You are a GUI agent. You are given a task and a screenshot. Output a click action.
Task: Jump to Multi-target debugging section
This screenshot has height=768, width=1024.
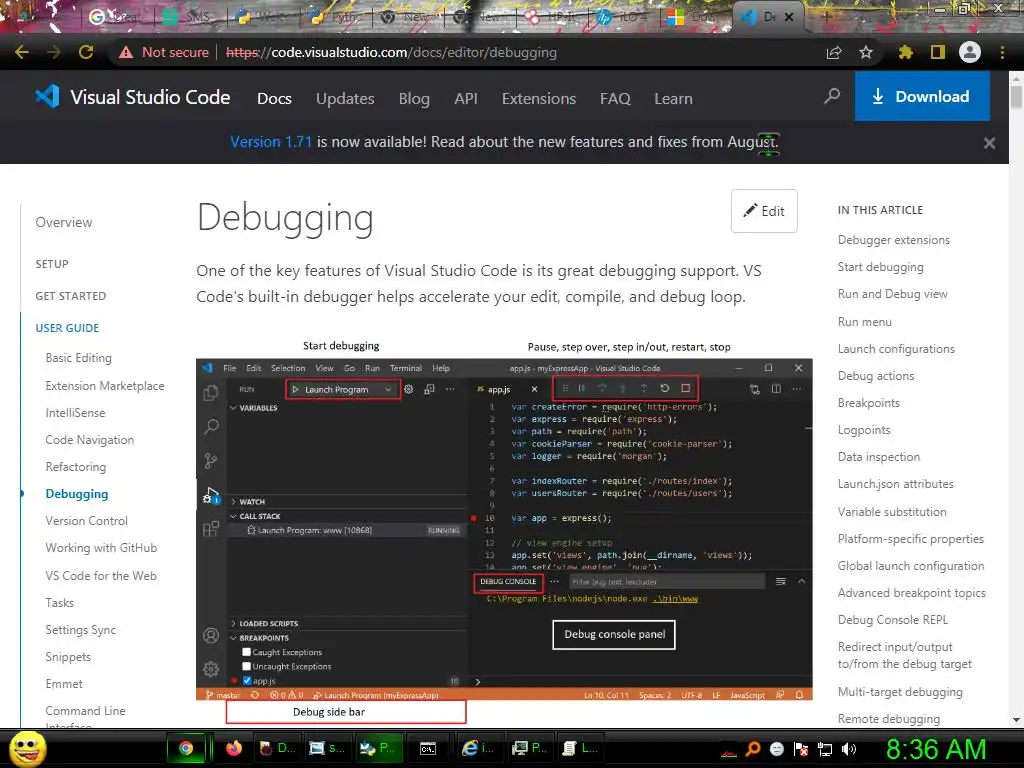pyautogui.click(x=900, y=692)
